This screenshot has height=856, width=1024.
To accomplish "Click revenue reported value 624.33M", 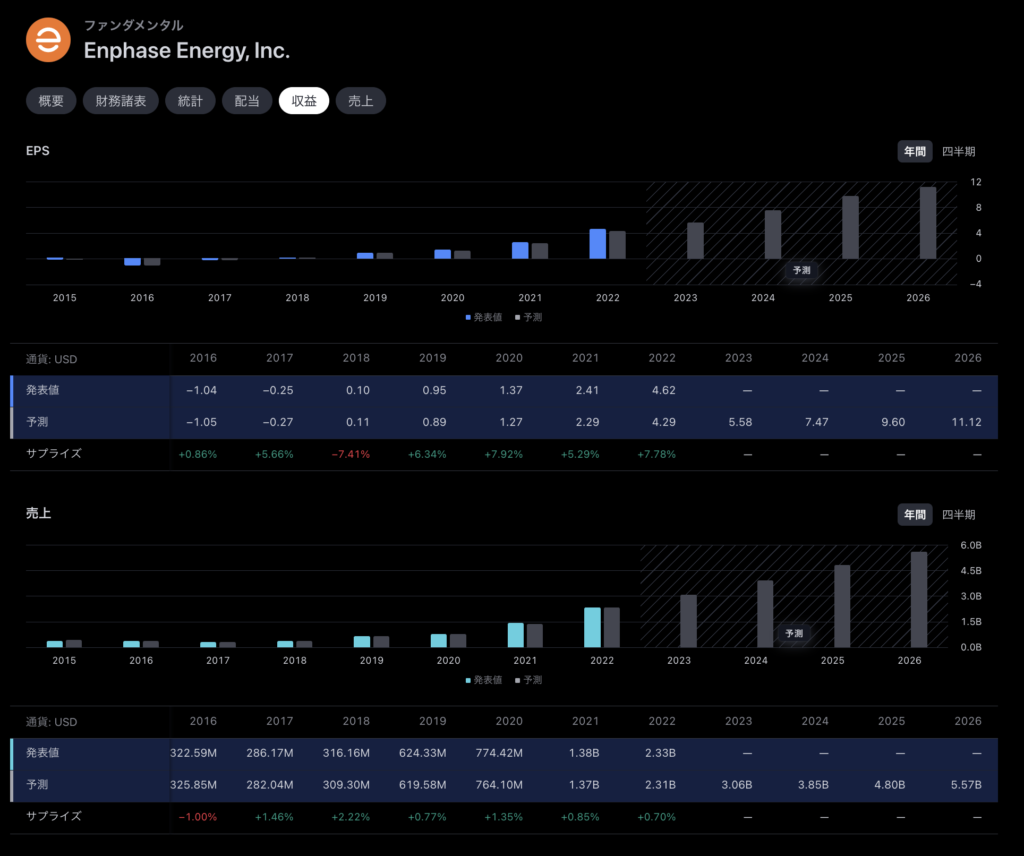I will coord(423,753).
